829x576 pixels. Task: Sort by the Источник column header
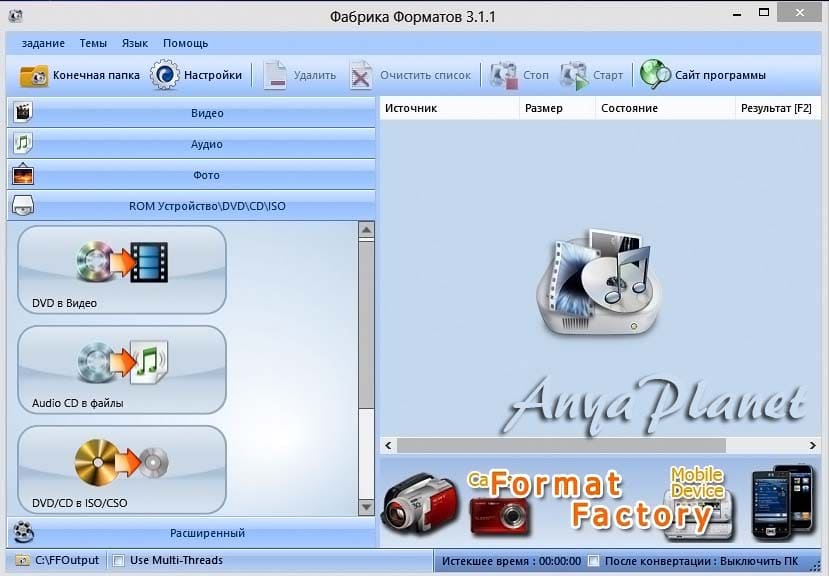tap(449, 108)
